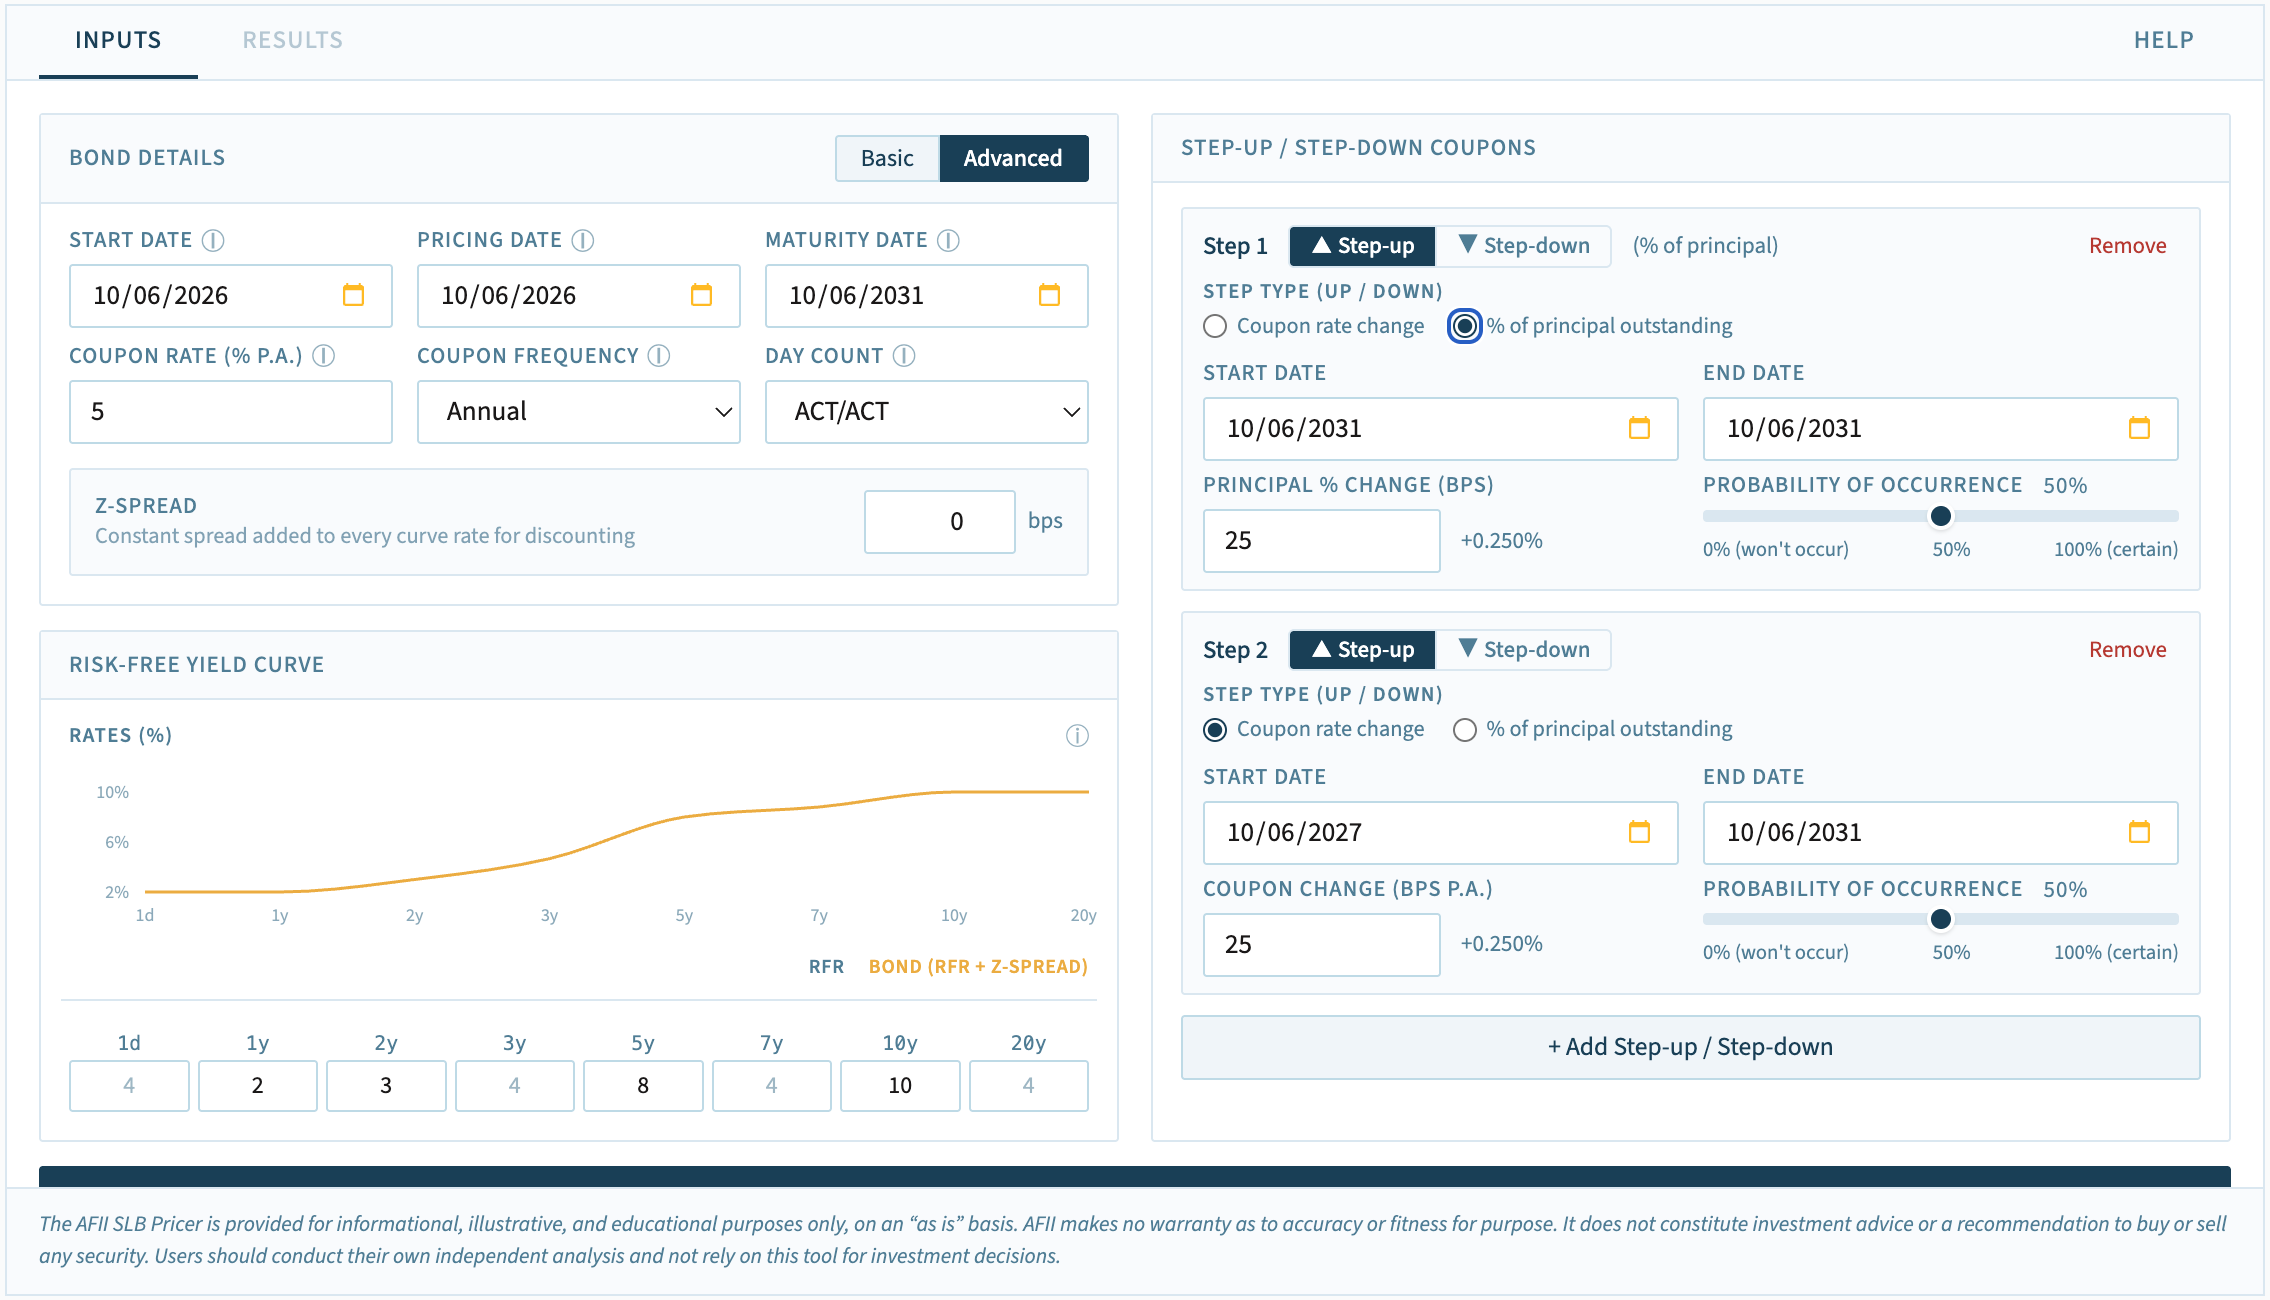Expand the Coupon Frequency dropdown
The width and height of the screenshot is (2270, 1300).
coord(578,411)
